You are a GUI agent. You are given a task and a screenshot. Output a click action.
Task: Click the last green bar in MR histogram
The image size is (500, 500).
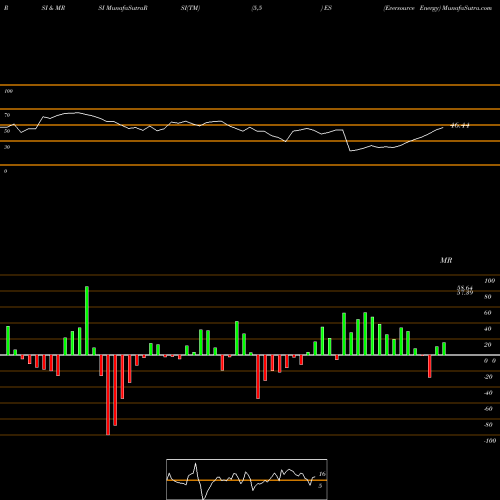[444, 349]
